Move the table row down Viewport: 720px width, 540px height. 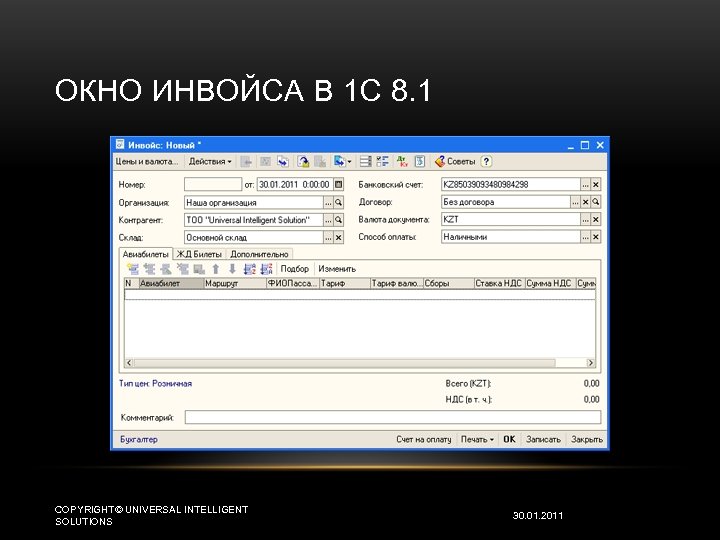click(232, 269)
